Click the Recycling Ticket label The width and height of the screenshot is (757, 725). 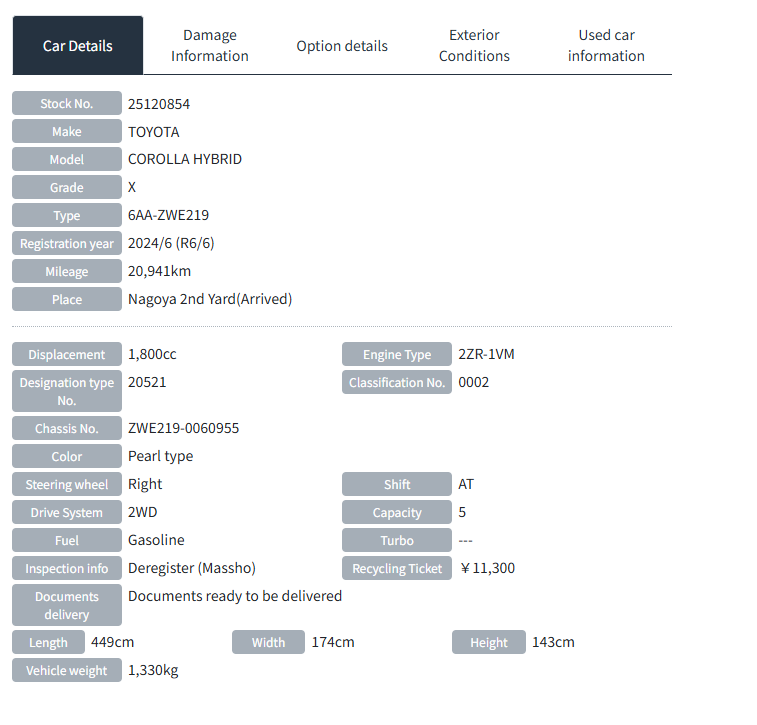397,569
